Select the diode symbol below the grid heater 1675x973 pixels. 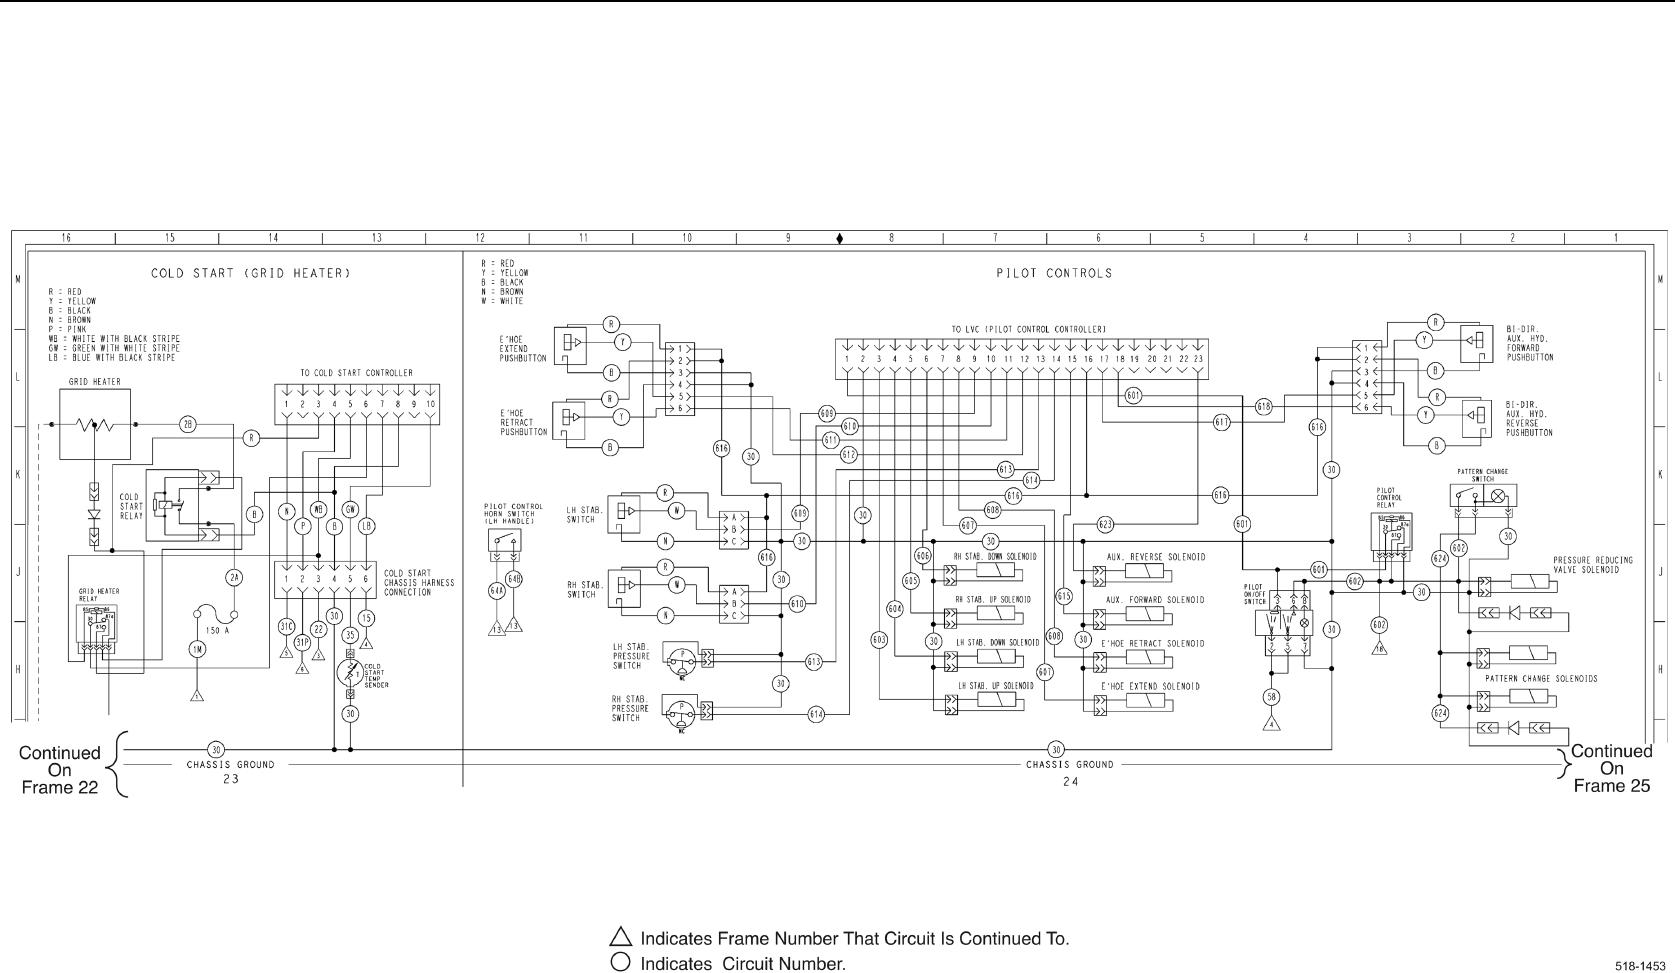[x=95, y=514]
